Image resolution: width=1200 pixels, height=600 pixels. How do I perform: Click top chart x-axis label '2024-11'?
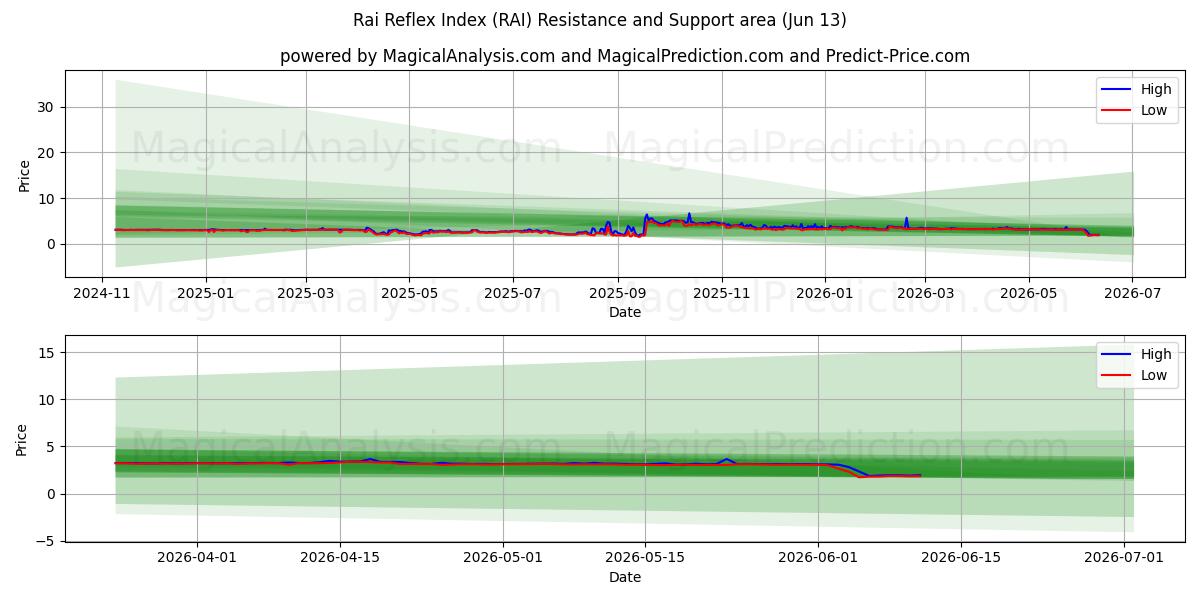[102, 294]
